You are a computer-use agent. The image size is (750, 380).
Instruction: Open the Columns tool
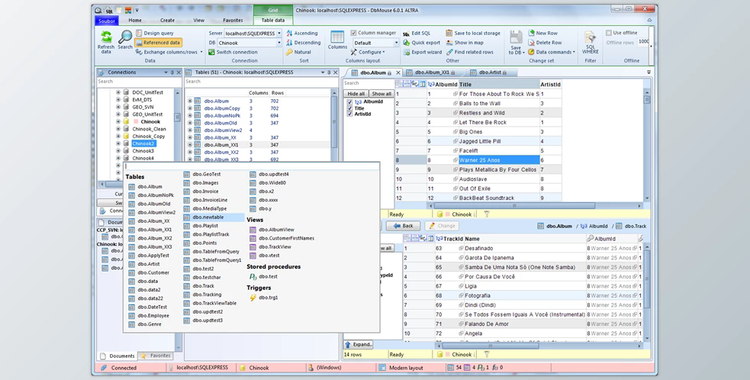(x=337, y=40)
